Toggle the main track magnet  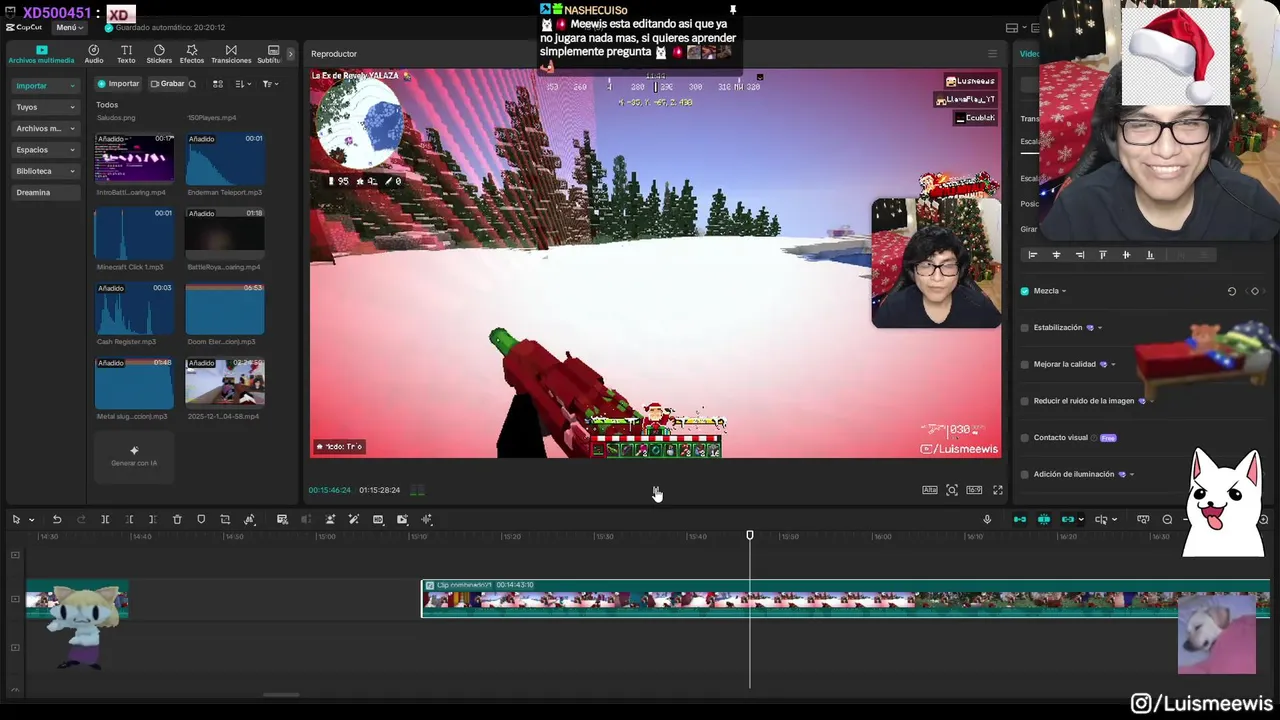tap(1020, 519)
